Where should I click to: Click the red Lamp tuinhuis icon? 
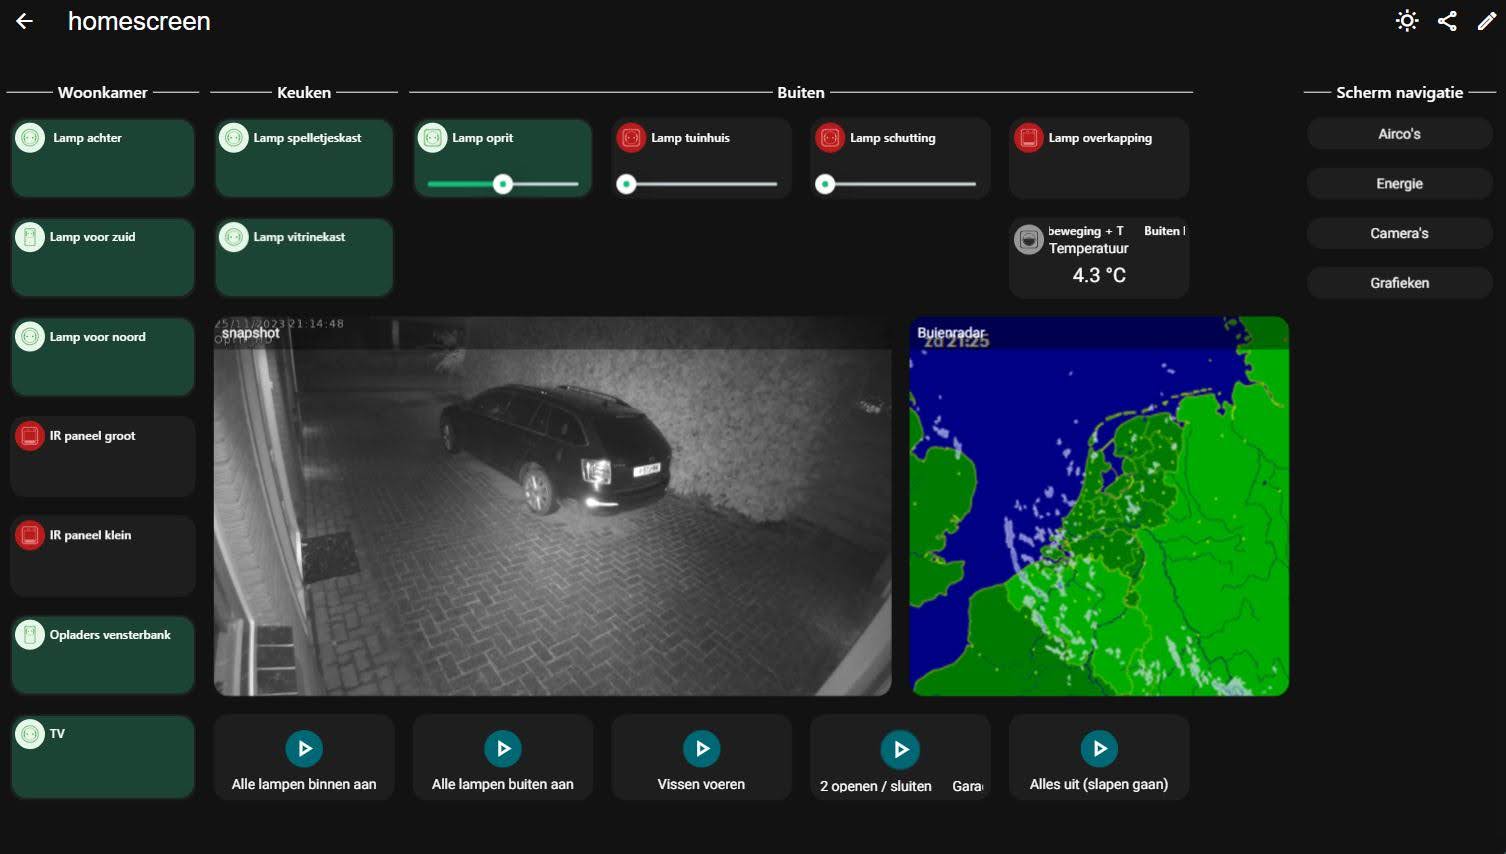[631, 138]
